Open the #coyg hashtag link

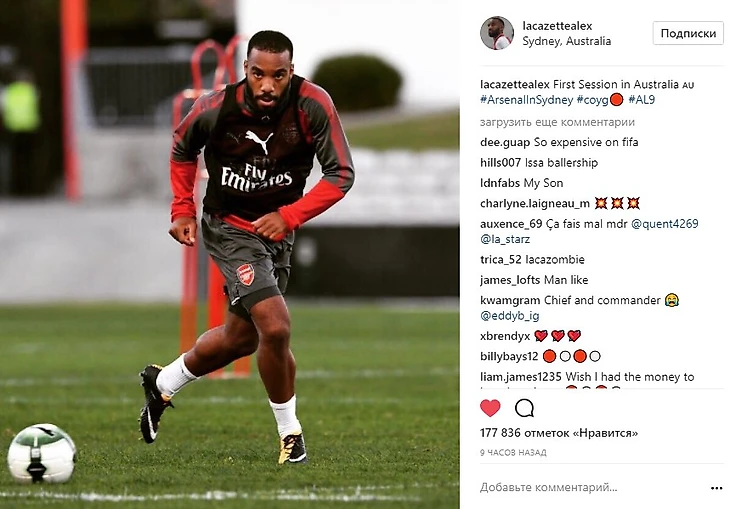593,100
